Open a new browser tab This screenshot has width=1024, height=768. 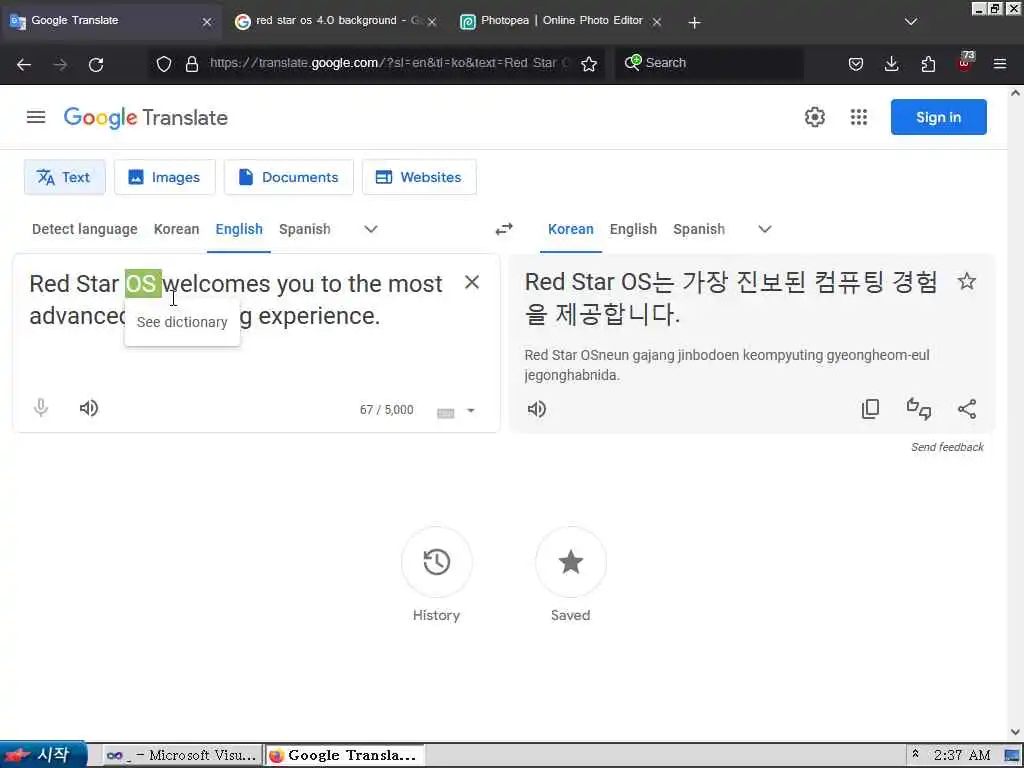pos(694,22)
